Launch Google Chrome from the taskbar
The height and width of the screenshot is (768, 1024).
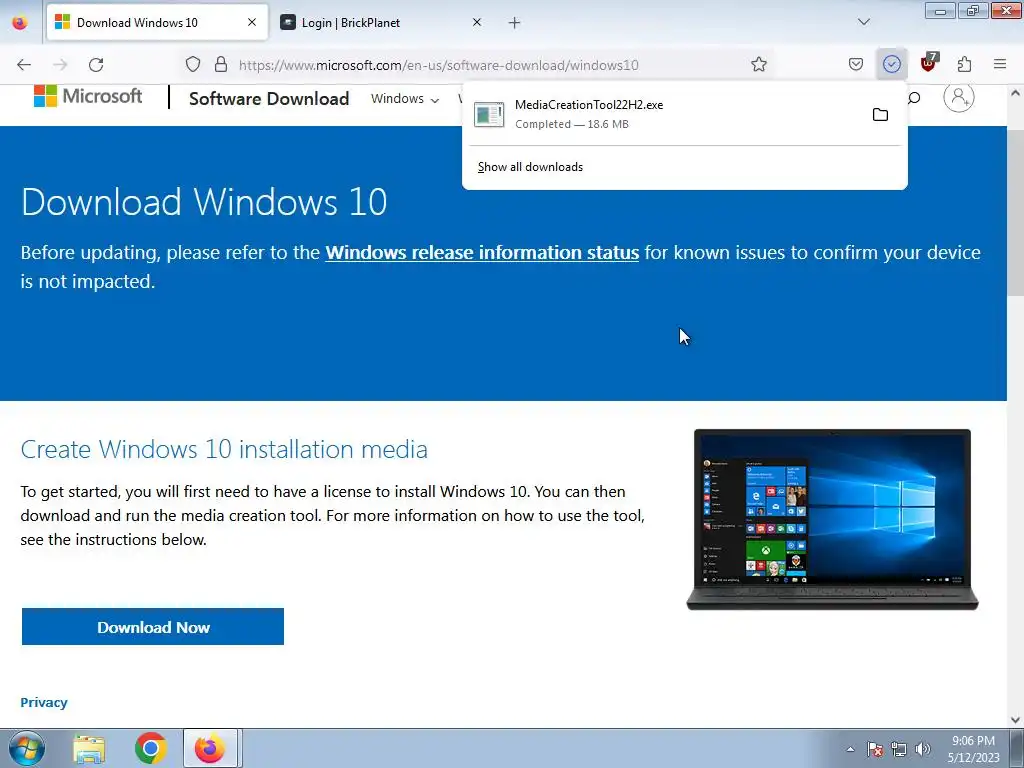(151, 749)
